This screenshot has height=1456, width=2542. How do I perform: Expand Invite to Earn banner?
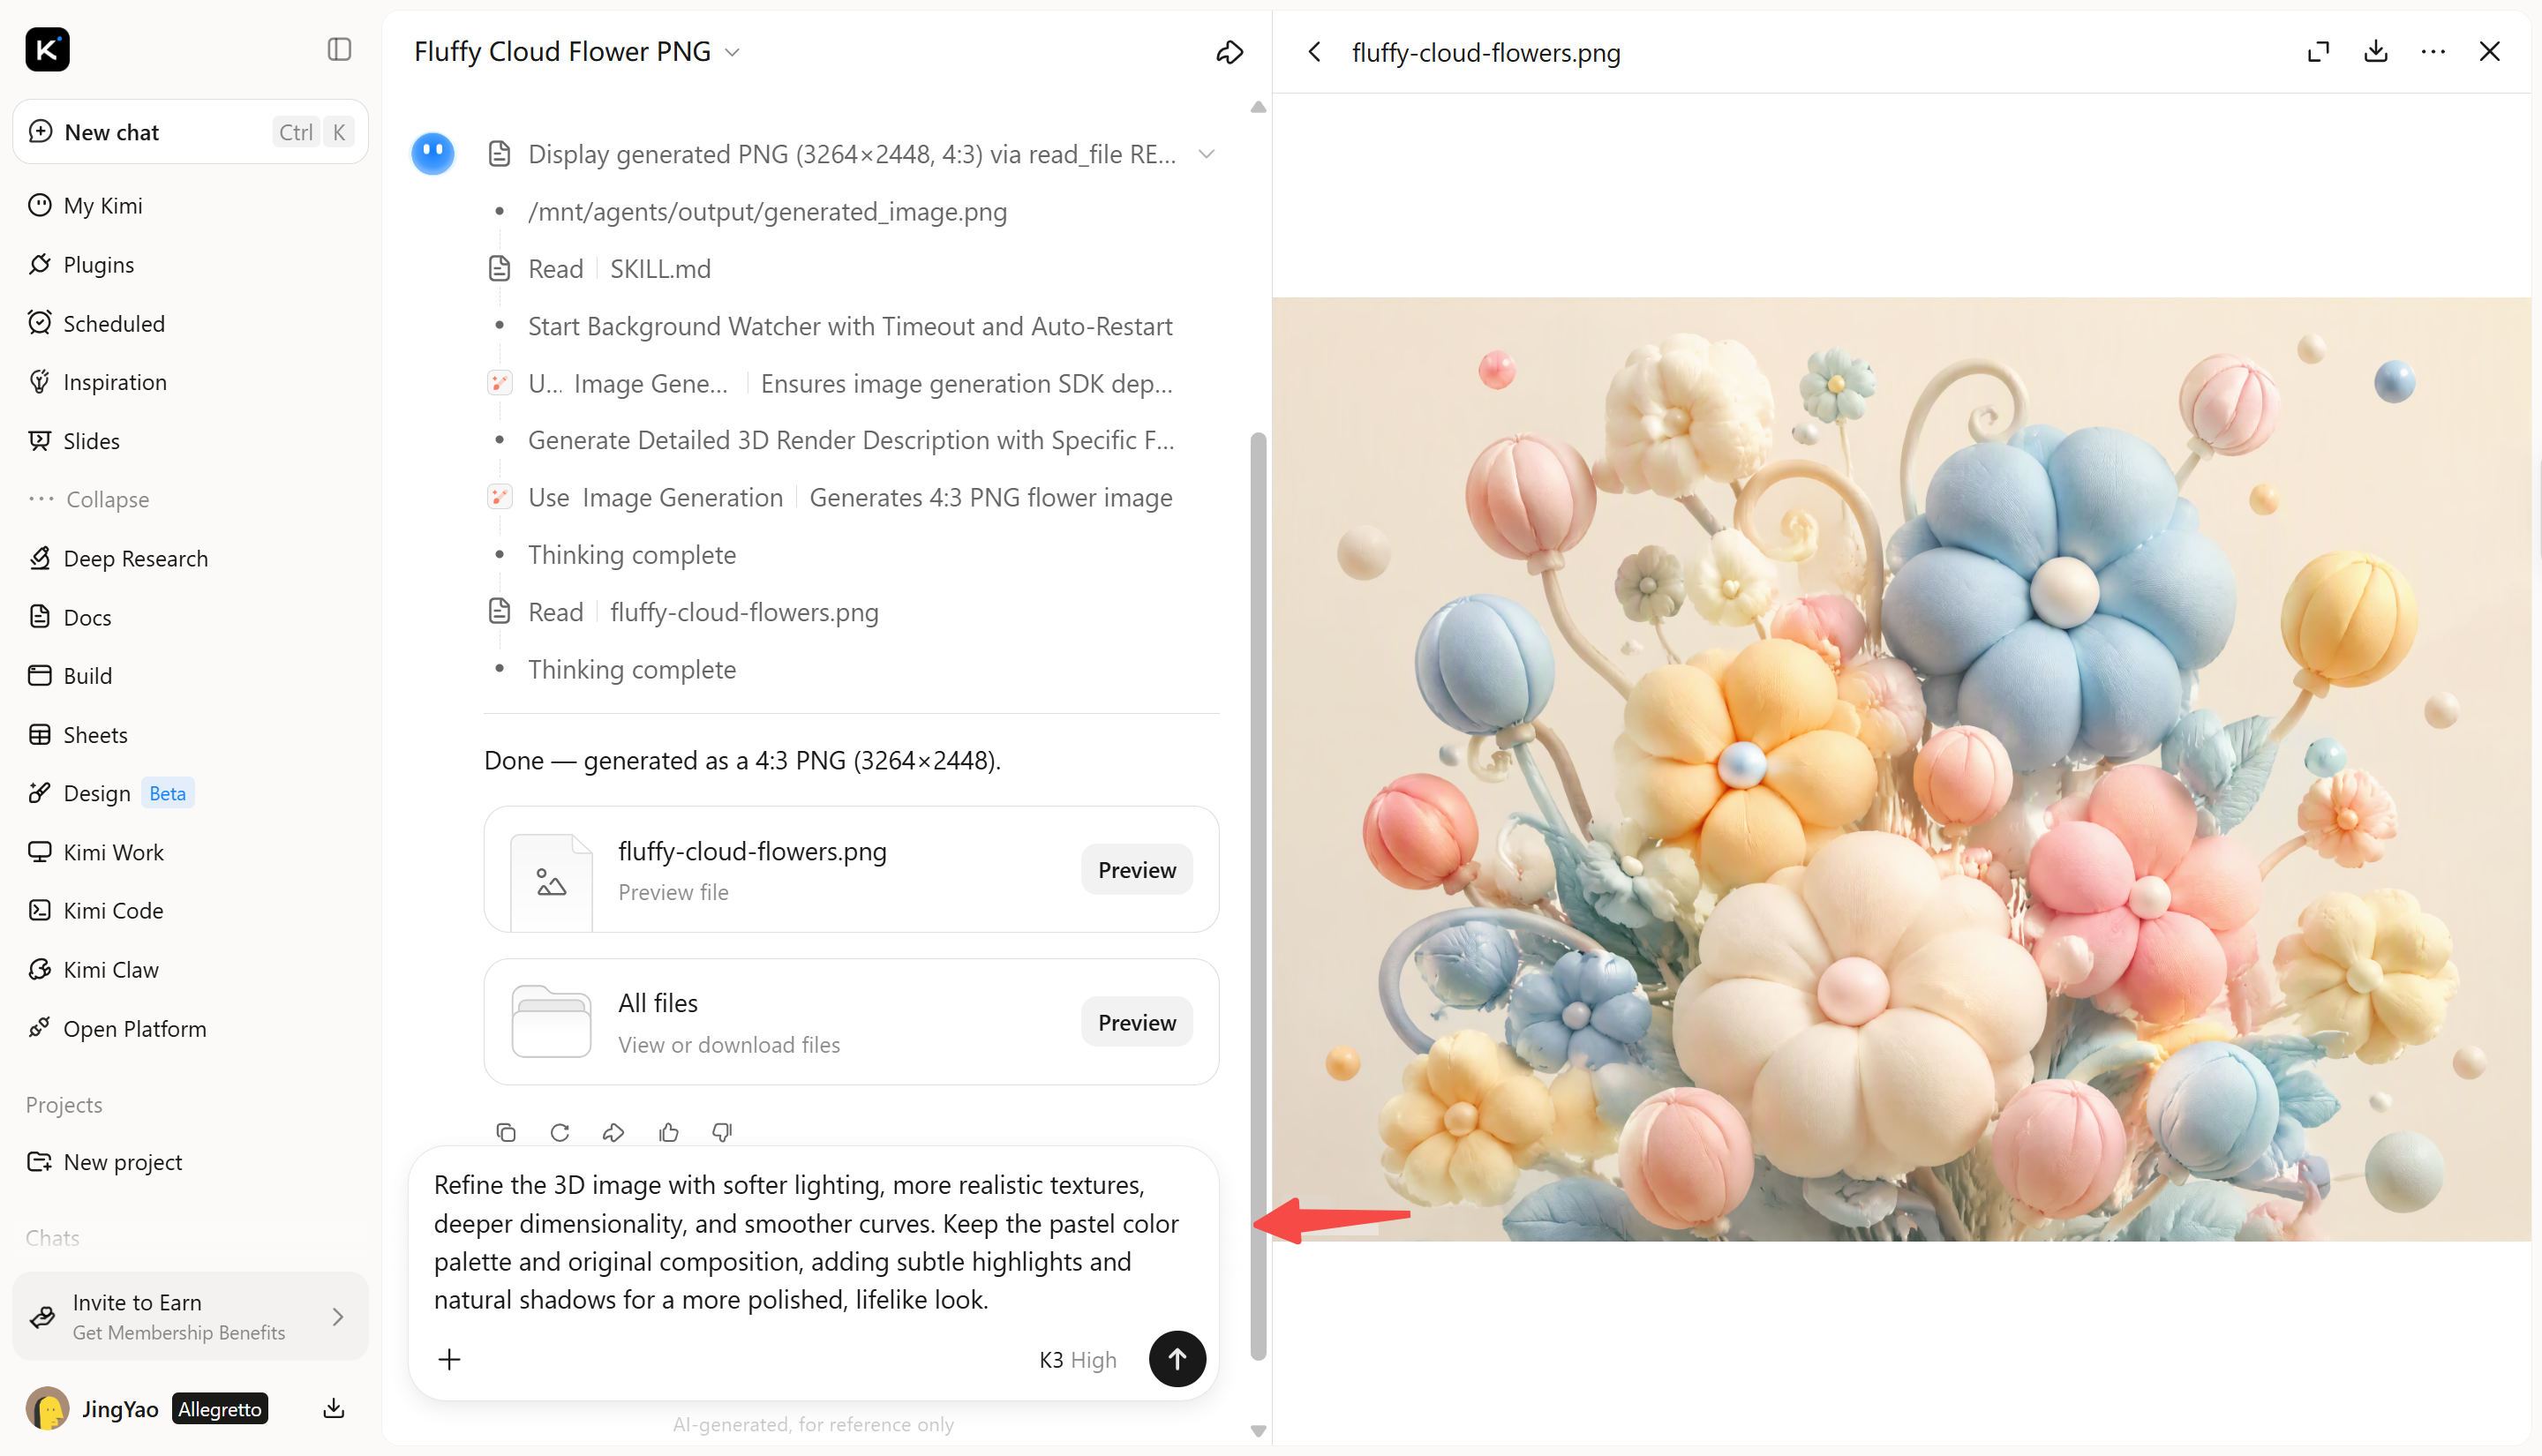point(190,1317)
